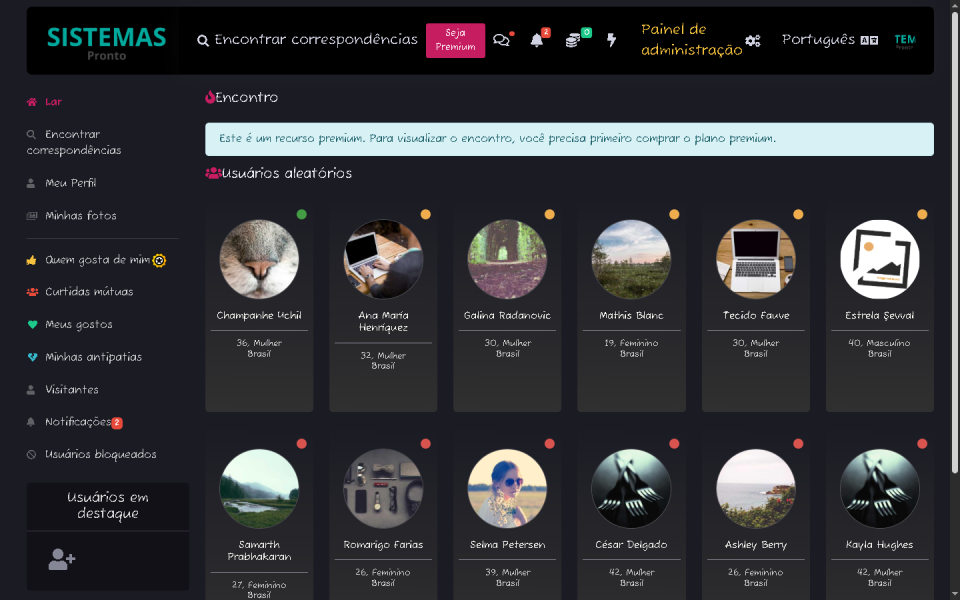Open the add featured user icon
This screenshot has width=960, height=600.
60,560
